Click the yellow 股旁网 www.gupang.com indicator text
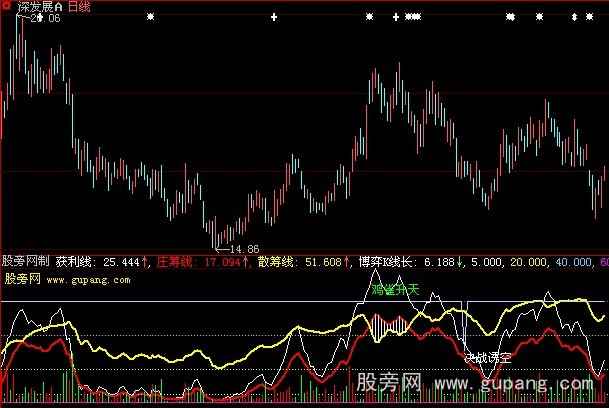Image resolution: width=609 pixels, height=408 pixels. [x=68, y=279]
